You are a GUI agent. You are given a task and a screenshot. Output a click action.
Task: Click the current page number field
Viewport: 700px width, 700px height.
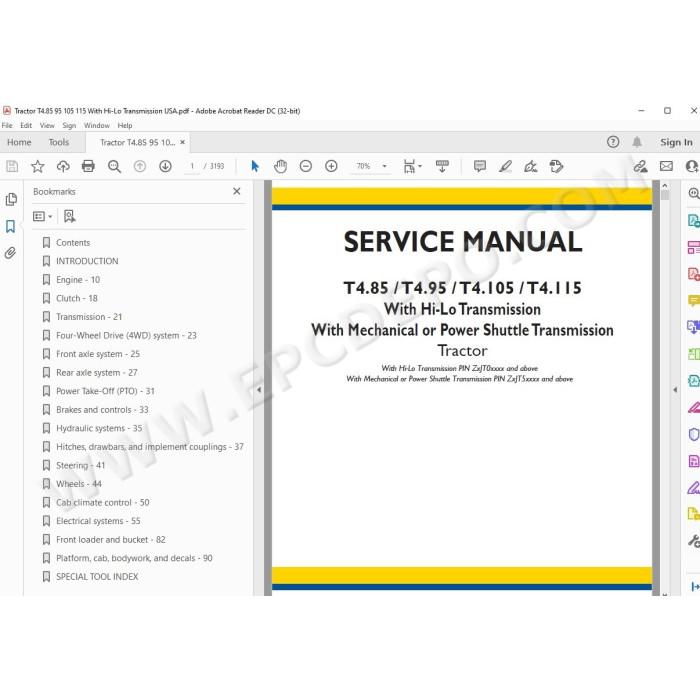192,167
